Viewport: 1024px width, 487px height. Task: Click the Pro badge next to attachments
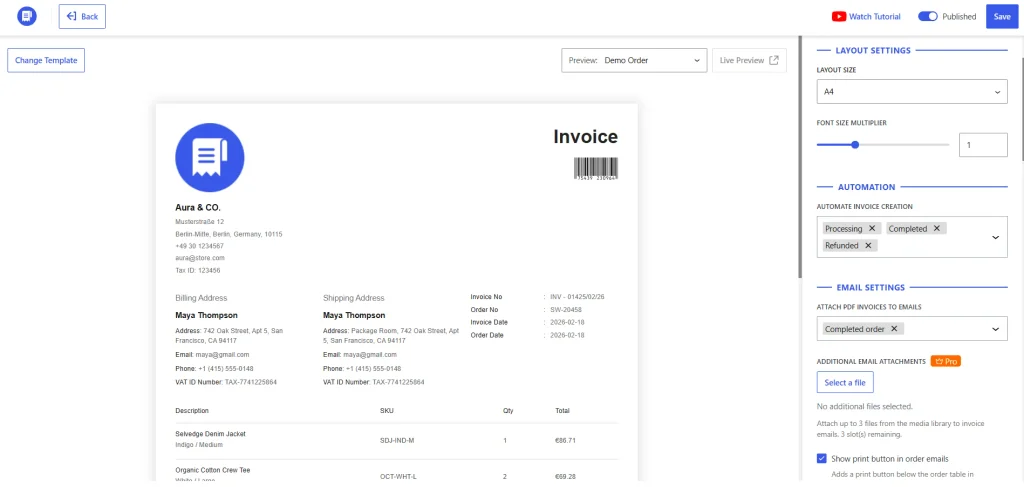[x=946, y=361]
